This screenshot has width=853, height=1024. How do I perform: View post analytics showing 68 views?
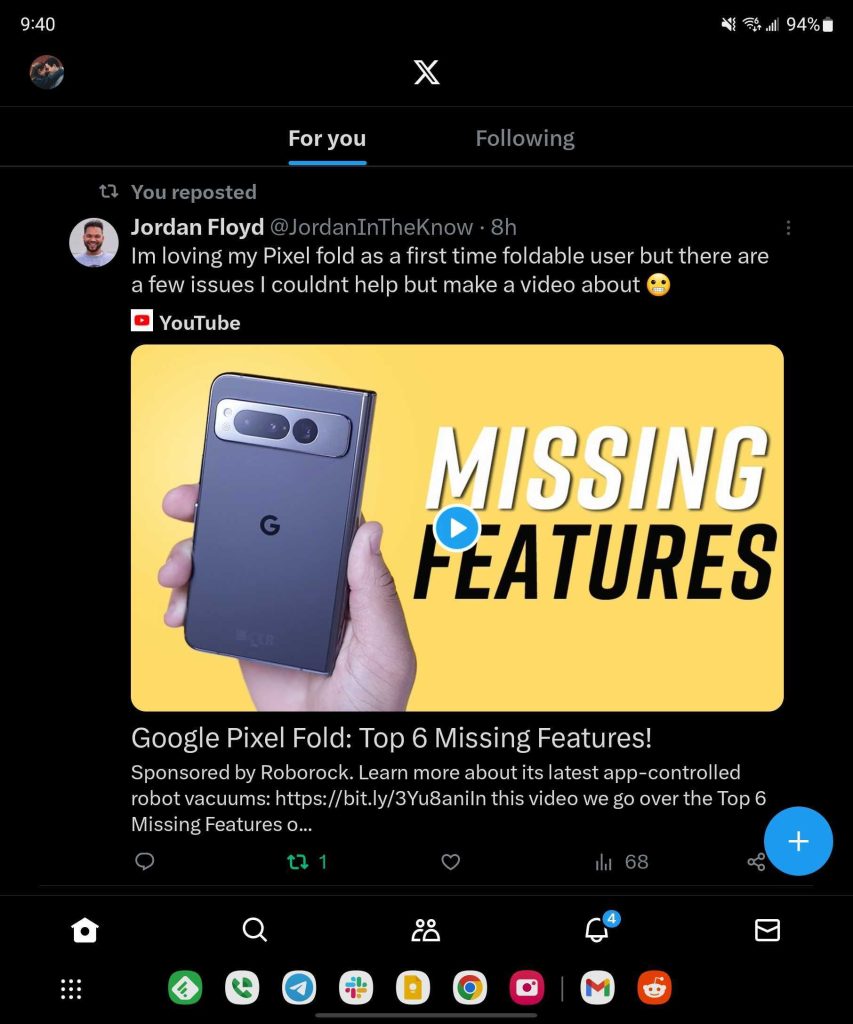622,861
